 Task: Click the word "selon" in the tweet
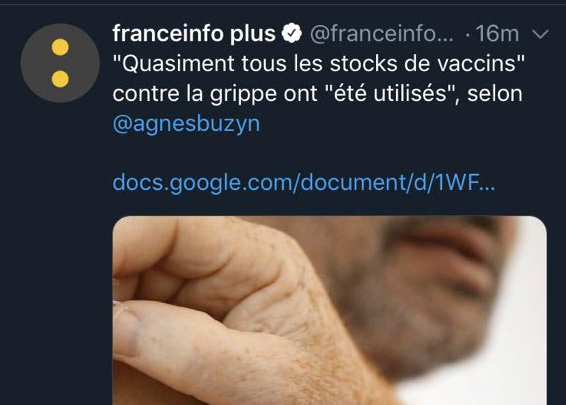tap(495, 94)
